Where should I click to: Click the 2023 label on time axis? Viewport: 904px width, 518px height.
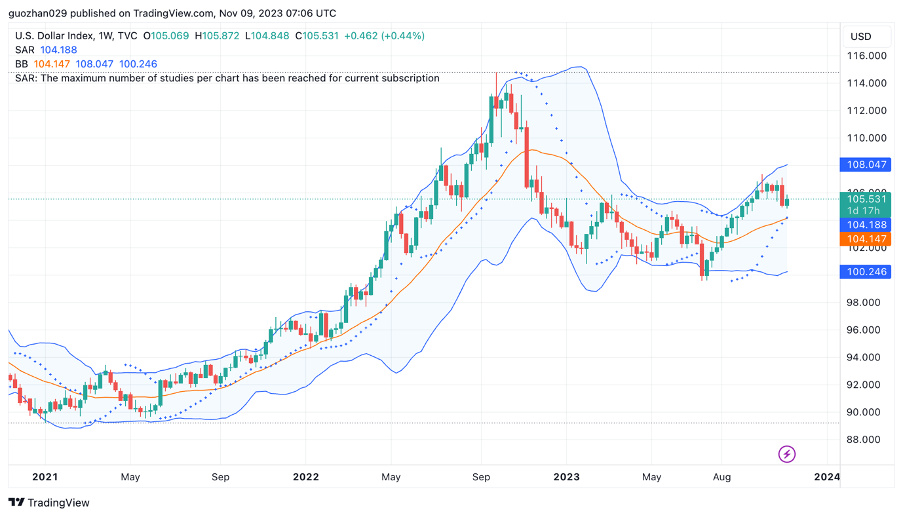pyautogui.click(x=566, y=477)
